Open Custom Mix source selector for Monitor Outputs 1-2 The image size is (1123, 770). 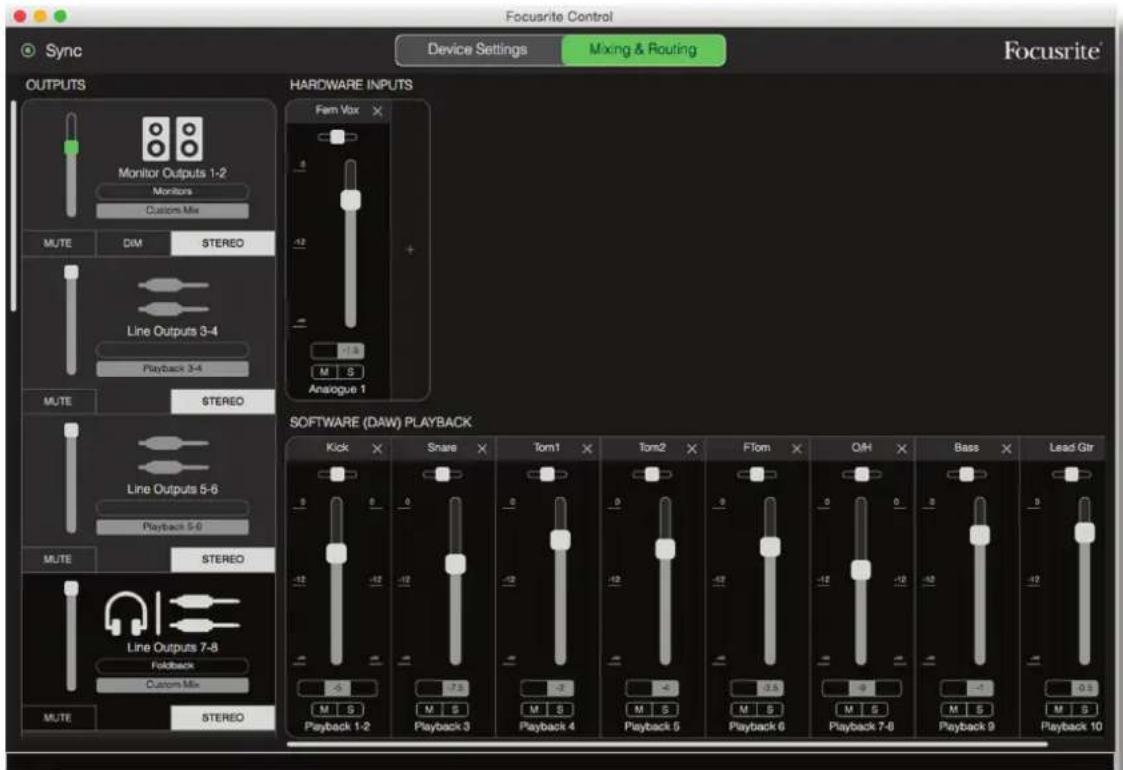point(173,211)
